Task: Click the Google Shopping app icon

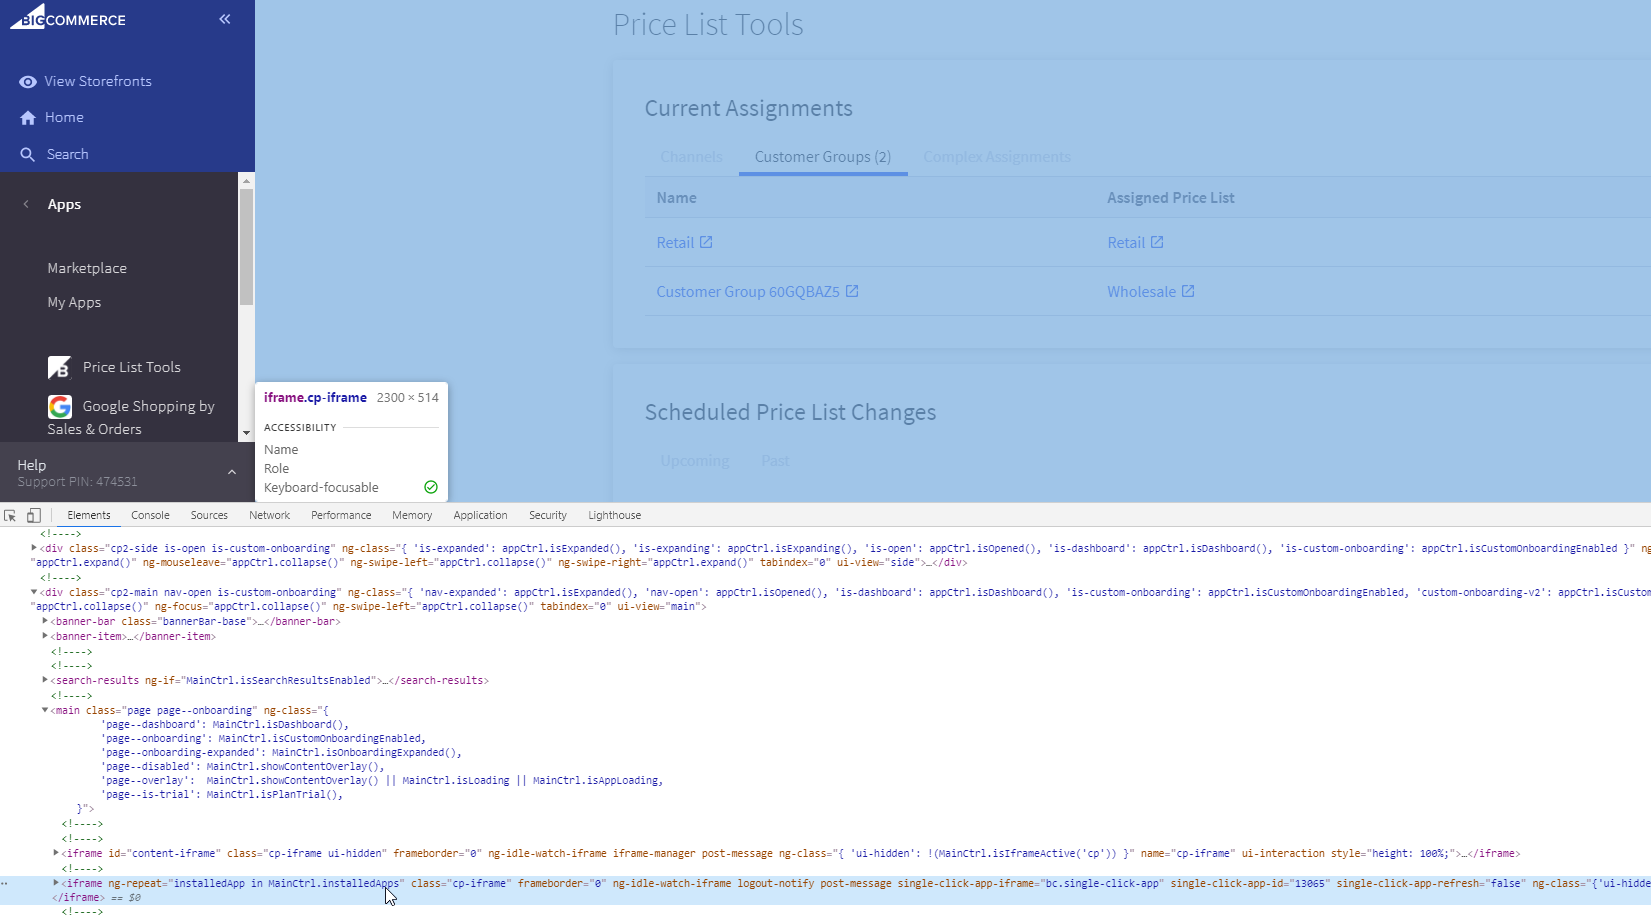Action: [x=60, y=407]
